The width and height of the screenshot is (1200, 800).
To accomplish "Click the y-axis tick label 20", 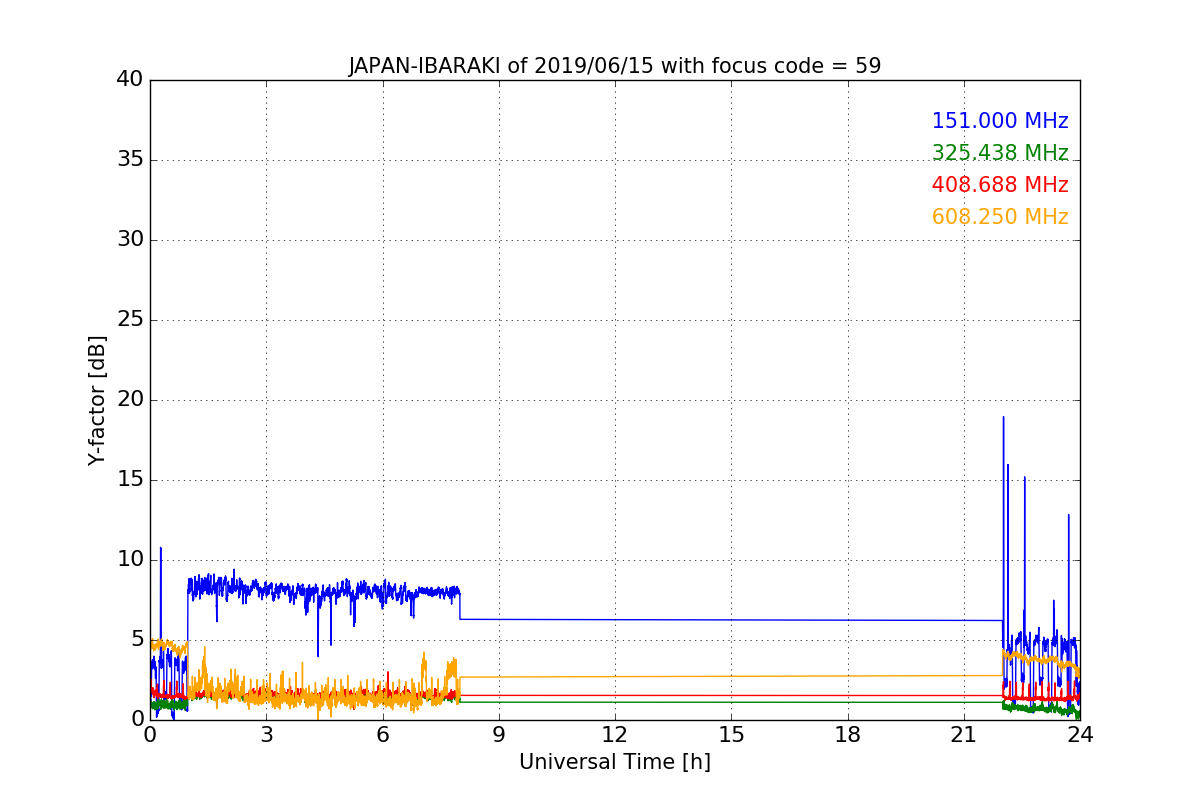I will (130, 400).
